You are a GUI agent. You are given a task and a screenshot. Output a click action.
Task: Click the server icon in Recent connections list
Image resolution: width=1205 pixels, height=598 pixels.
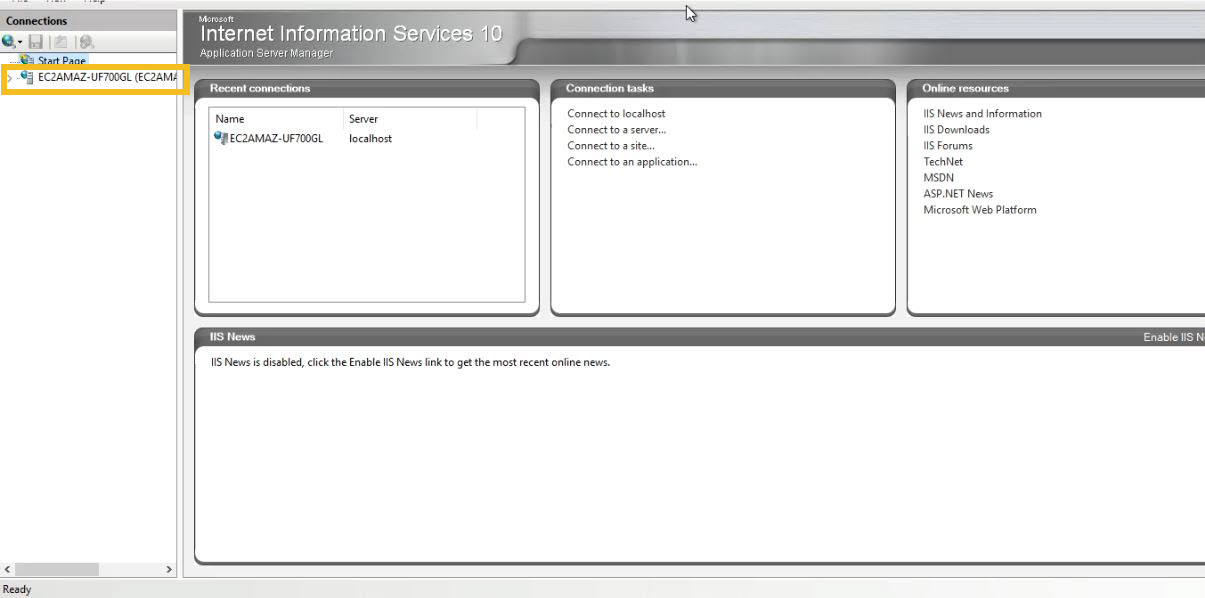[x=221, y=138]
